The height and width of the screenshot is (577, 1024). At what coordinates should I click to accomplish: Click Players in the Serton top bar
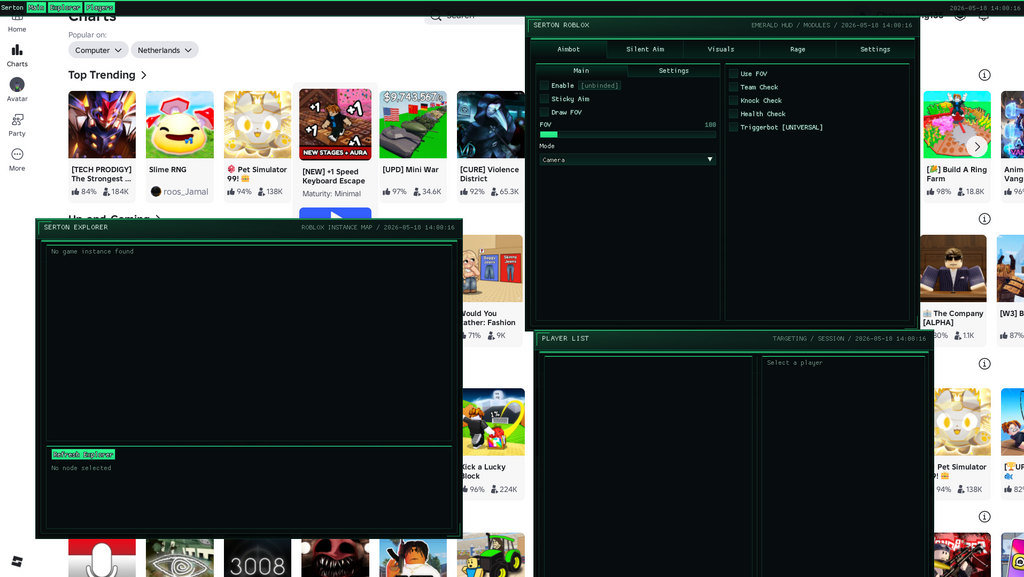point(99,7)
